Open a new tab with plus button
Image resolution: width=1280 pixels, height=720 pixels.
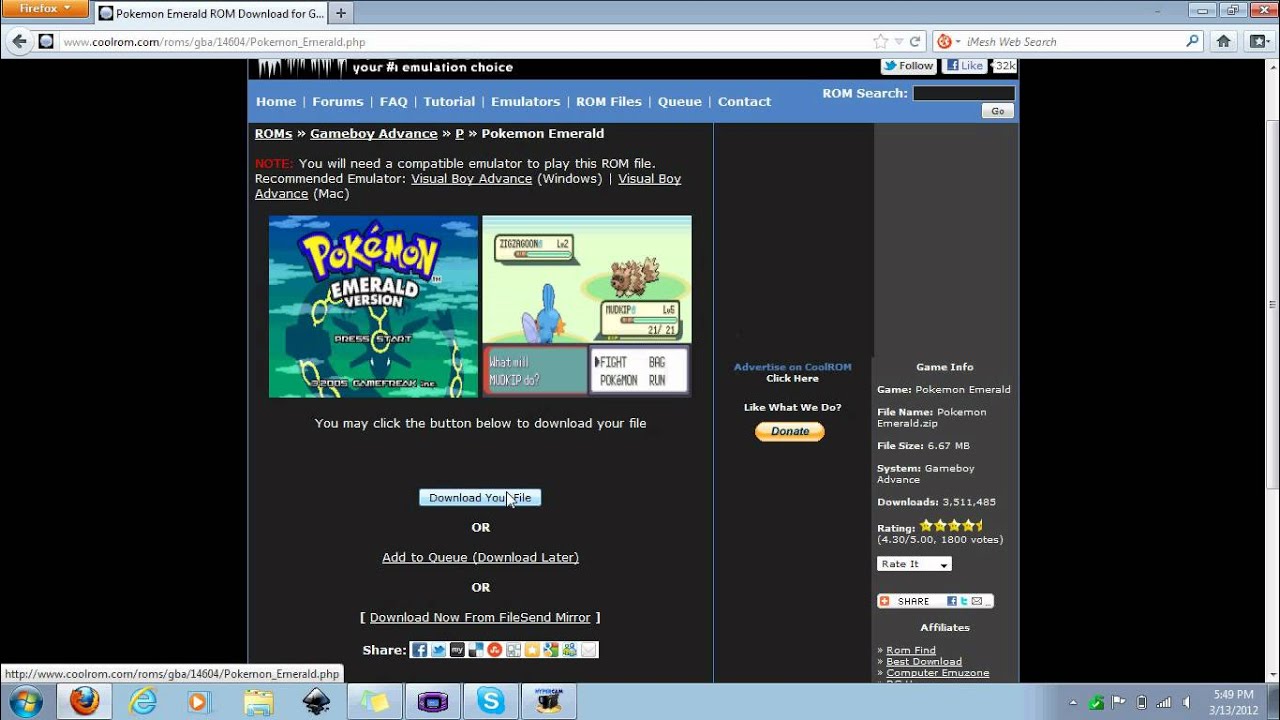341,13
